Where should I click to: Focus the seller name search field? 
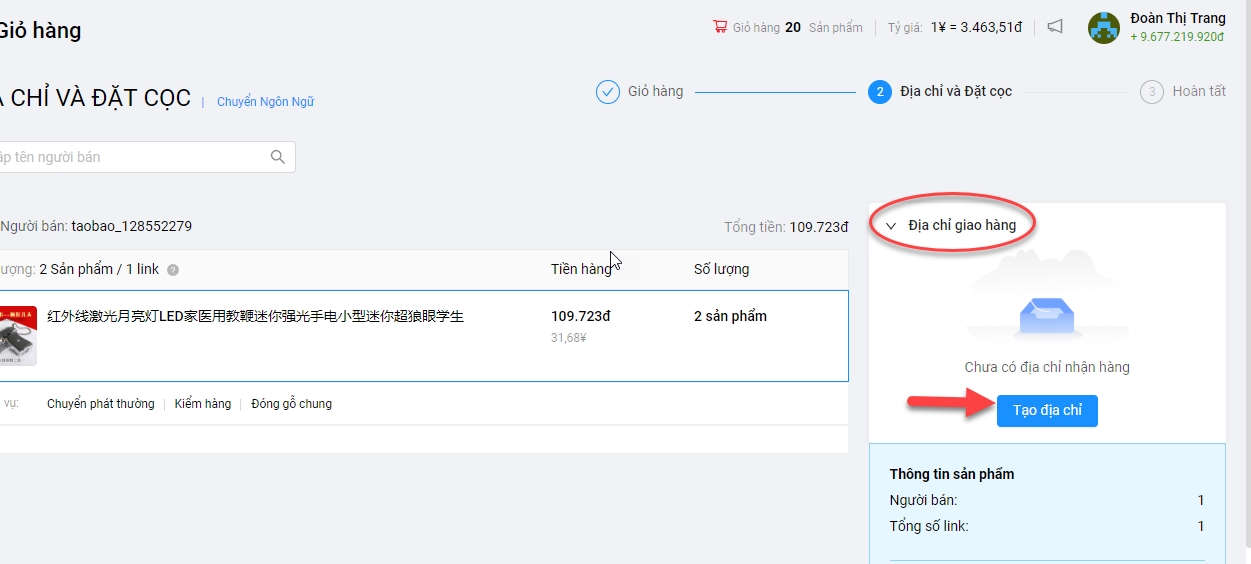coord(130,157)
